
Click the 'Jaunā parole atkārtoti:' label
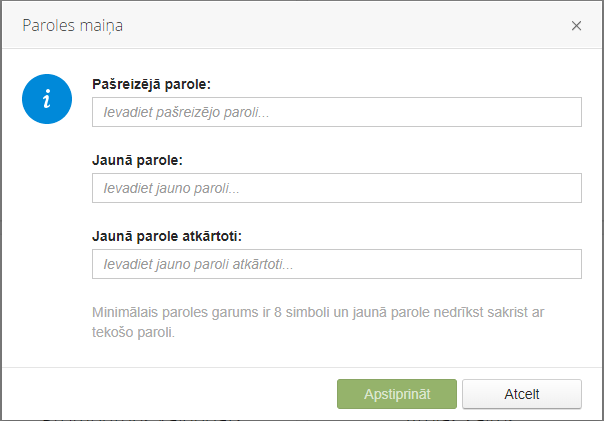[x=167, y=236]
